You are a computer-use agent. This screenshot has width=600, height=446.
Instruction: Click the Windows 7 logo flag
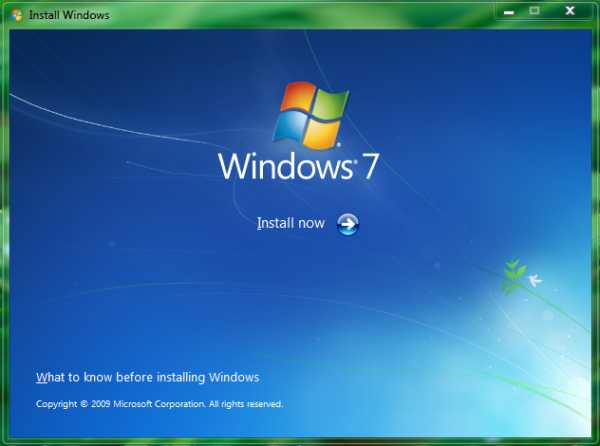[x=310, y=115]
